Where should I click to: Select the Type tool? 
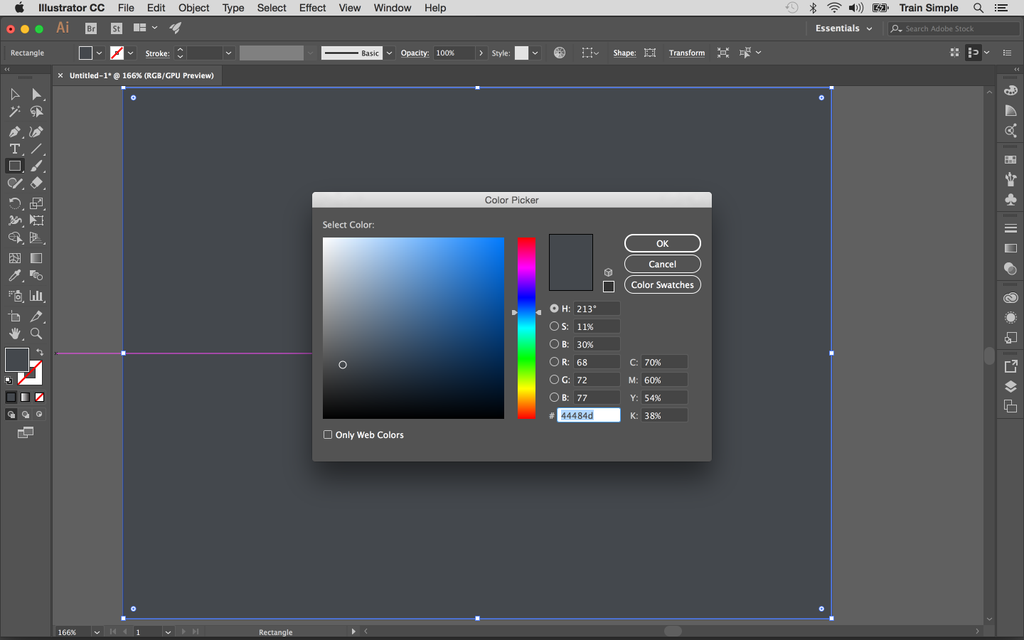pos(14,148)
